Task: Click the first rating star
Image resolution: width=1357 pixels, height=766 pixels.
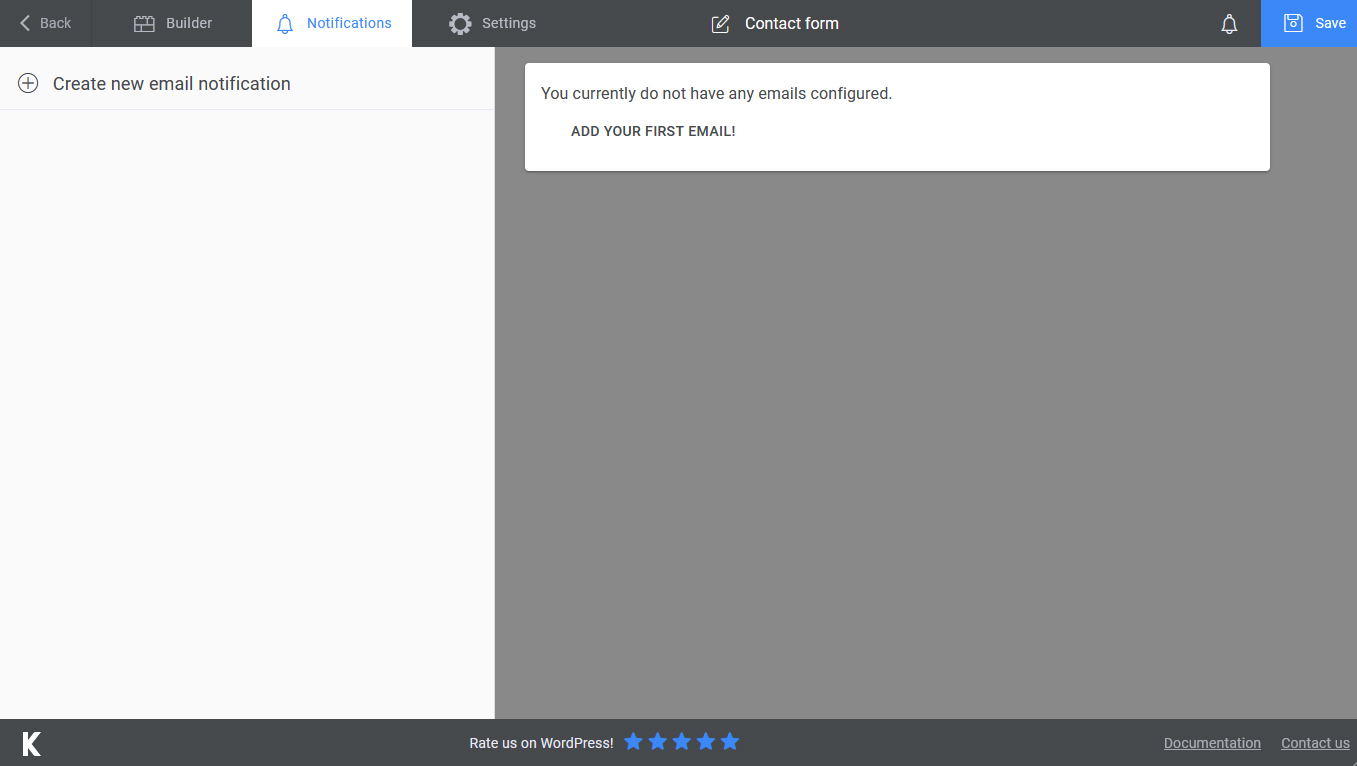Action: click(x=633, y=741)
